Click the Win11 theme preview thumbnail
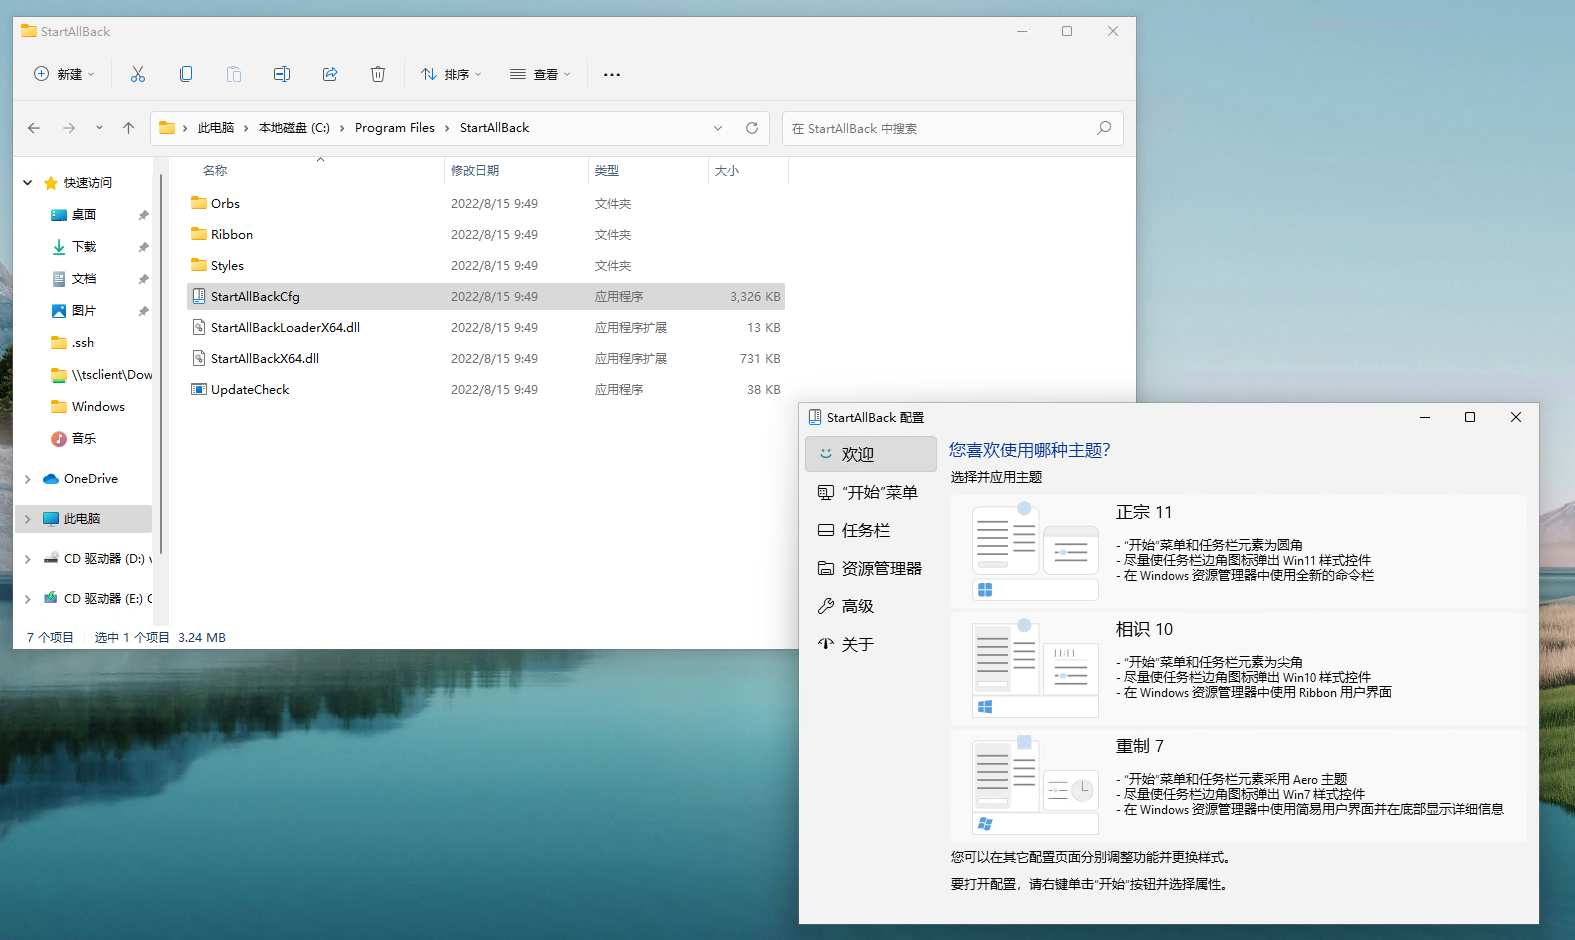The height and width of the screenshot is (940, 1575). pyautogui.click(x=1035, y=552)
